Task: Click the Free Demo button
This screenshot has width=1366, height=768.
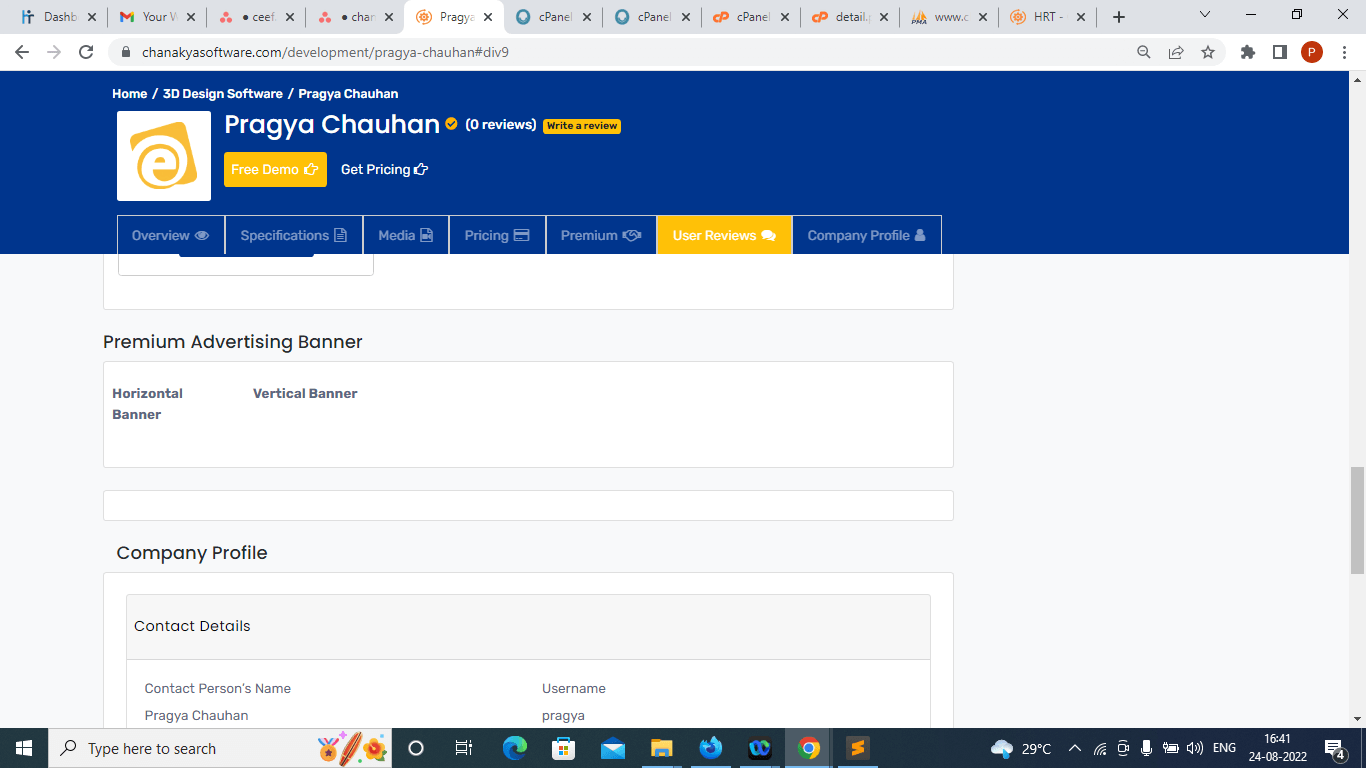Action: pos(275,169)
